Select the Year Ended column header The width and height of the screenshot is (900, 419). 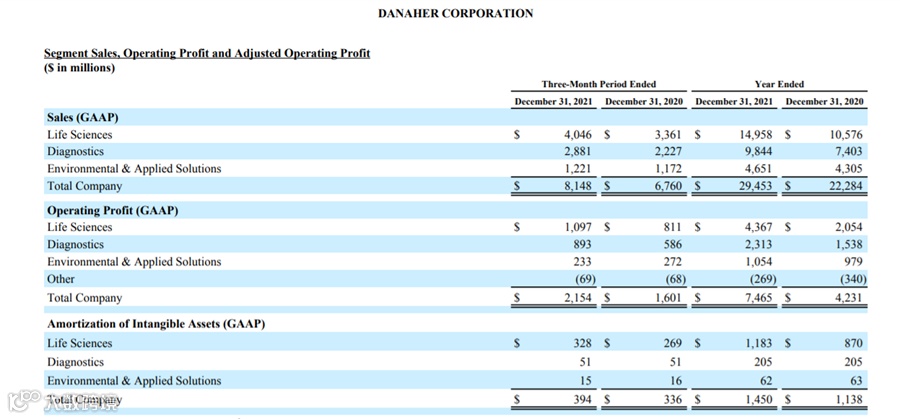tap(779, 84)
